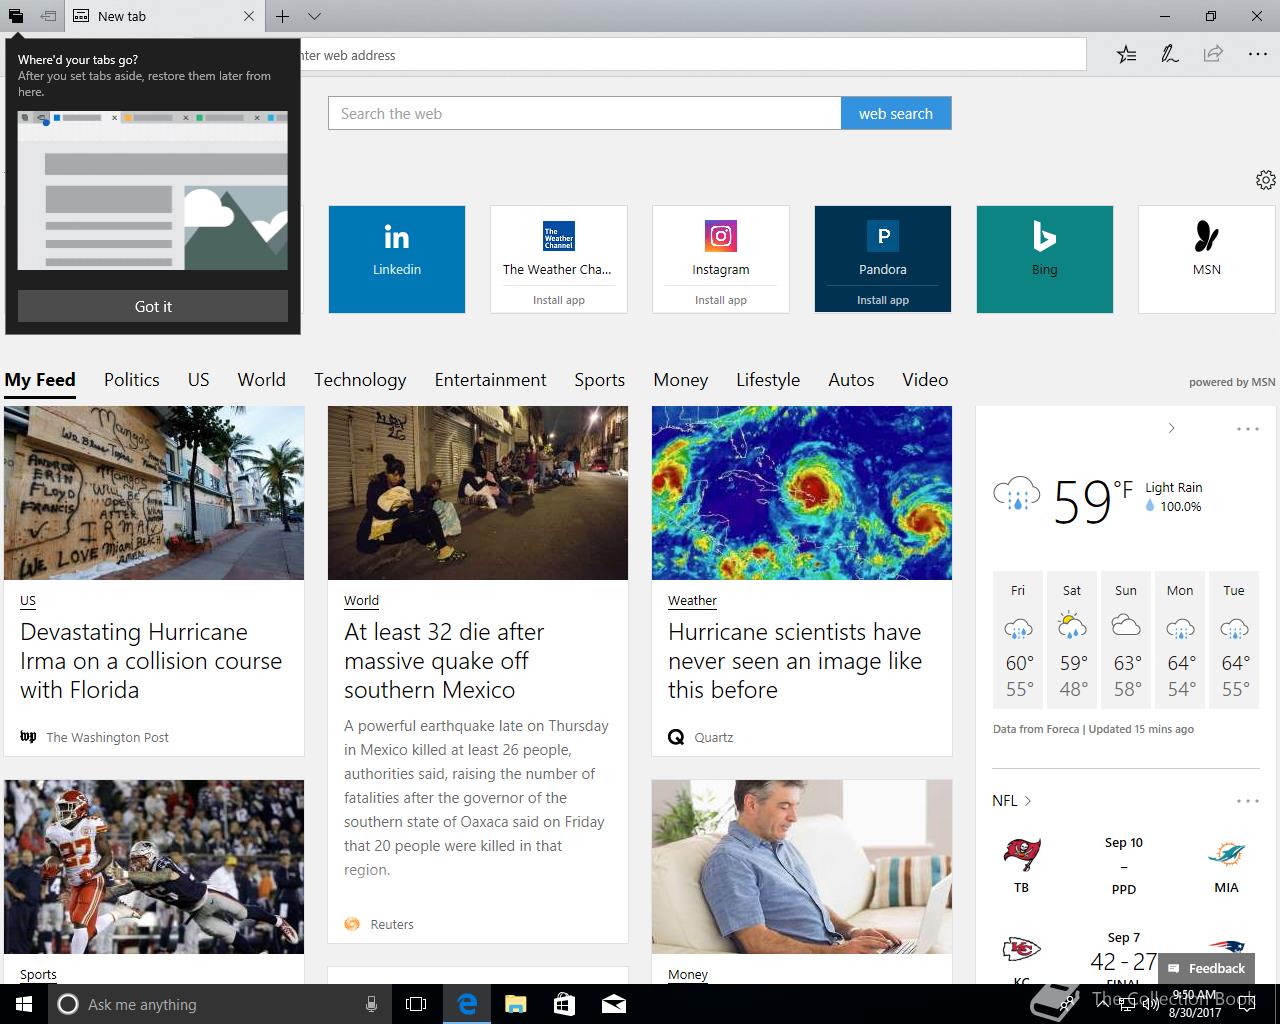
Task: Open Edge Settings and more menu
Action: [1258, 54]
